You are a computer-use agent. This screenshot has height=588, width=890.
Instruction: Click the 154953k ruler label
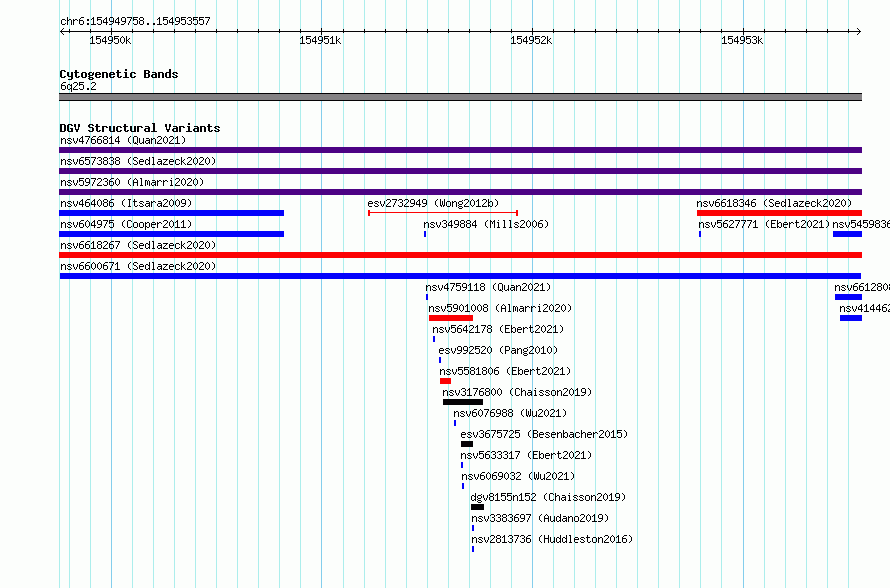point(742,40)
